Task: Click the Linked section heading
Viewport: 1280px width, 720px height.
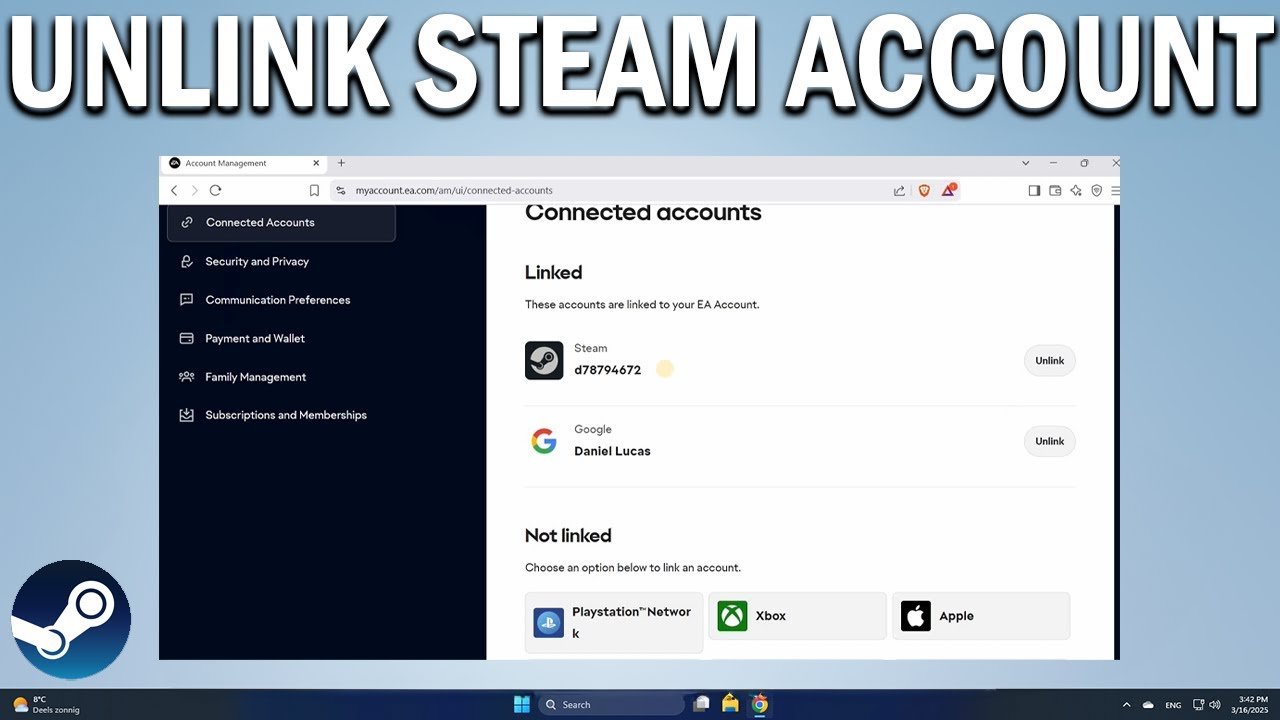Action: (x=553, y=272)
